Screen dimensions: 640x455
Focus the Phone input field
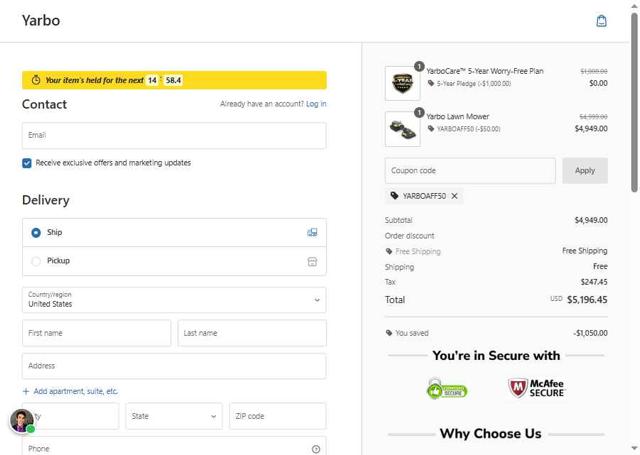tap(174, 447)
